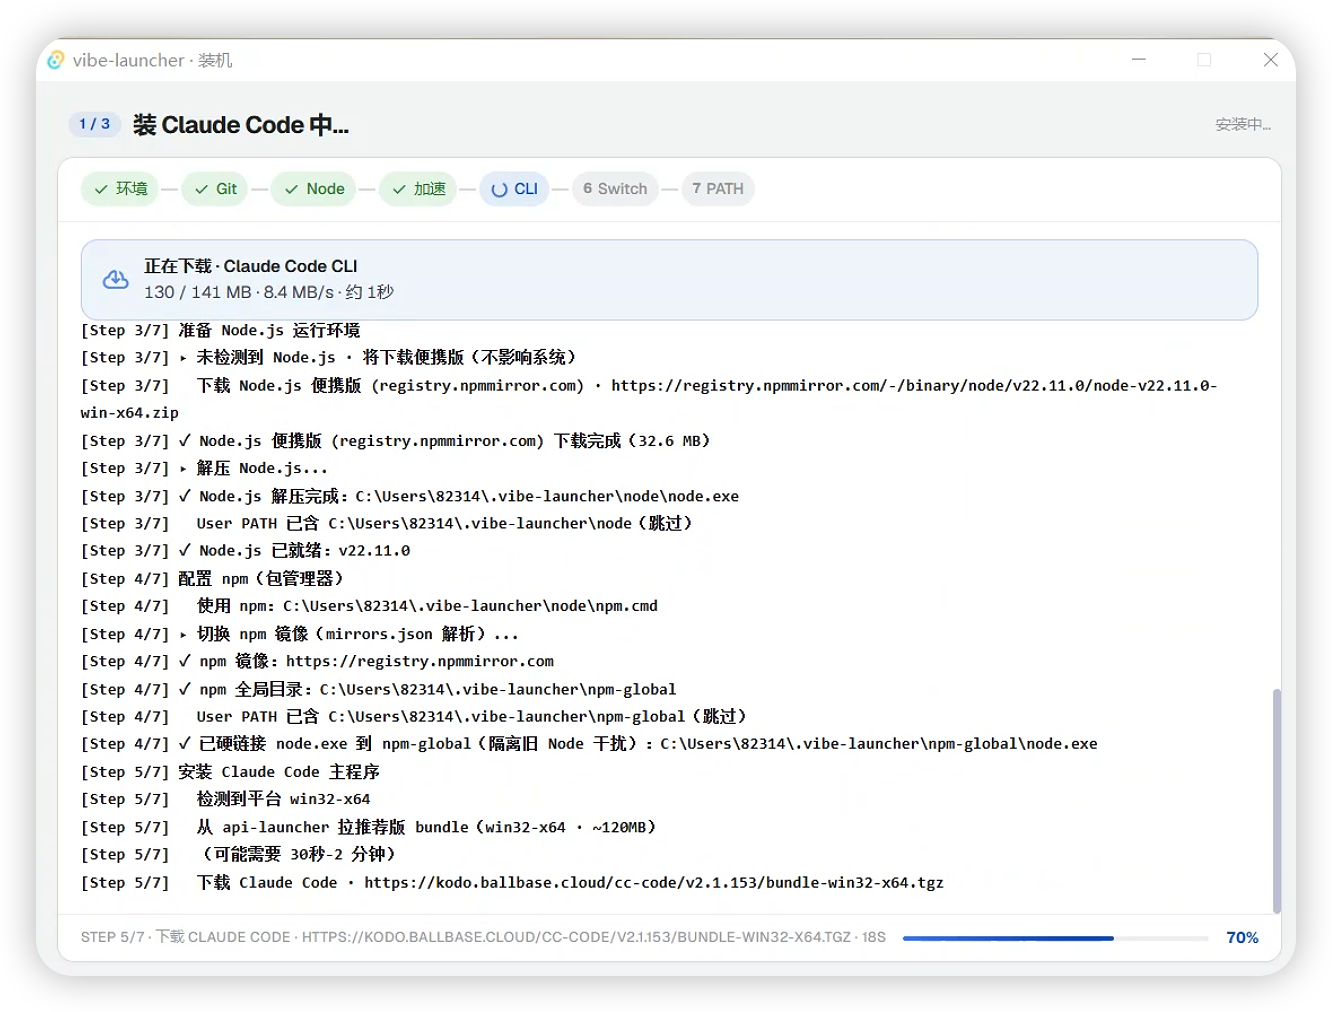The height and width of the screenshot is (1012, 1332).
Task: Click the log panel vertical scrollbar
Action: (x=1277, y=800)
